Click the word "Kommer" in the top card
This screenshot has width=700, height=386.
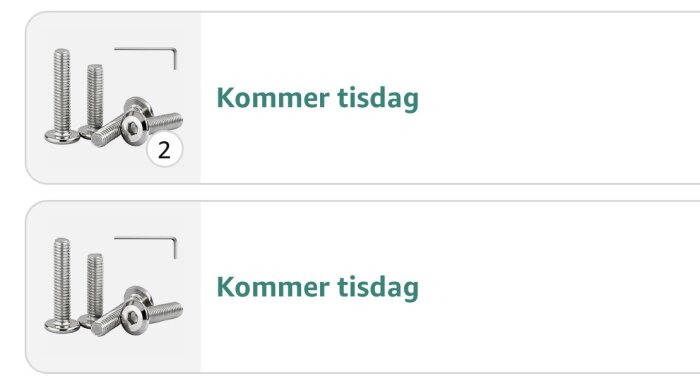273,97
